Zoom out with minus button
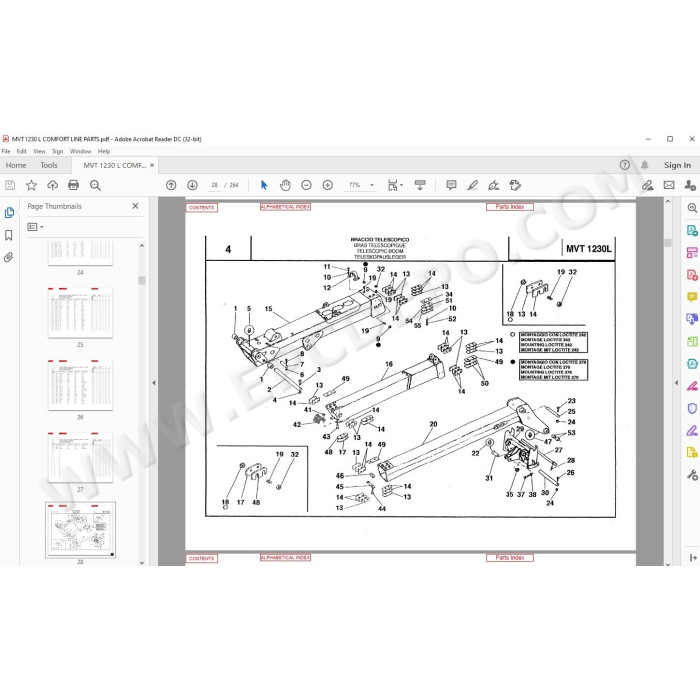 [x=306, y=185]
